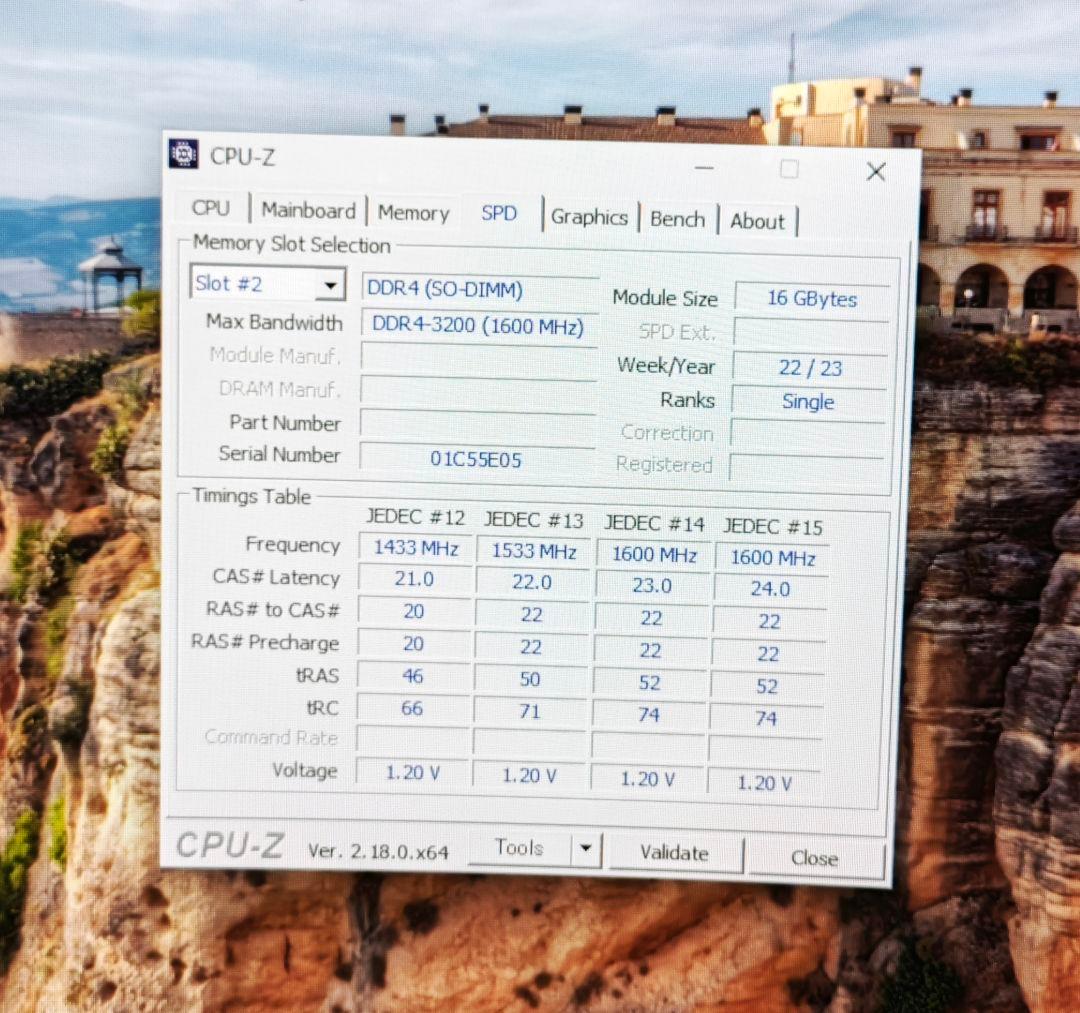Click the tRAS value 46
Viewport: 1080px width, 1013px height.
413,676
